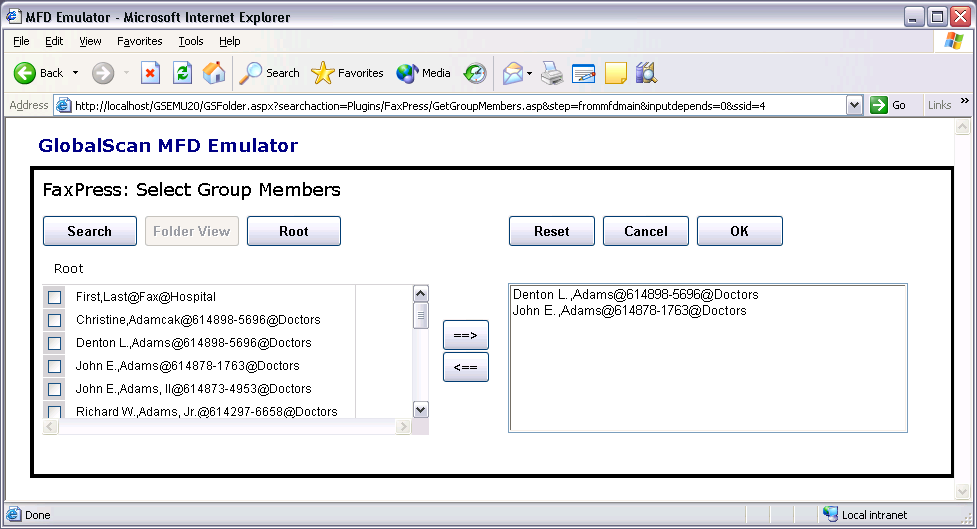Screen dimensions: 977x529
Task: Check the First,Last@Fax@Hospital checkbox
Action: pyautogui.click(x=55, y=297)
